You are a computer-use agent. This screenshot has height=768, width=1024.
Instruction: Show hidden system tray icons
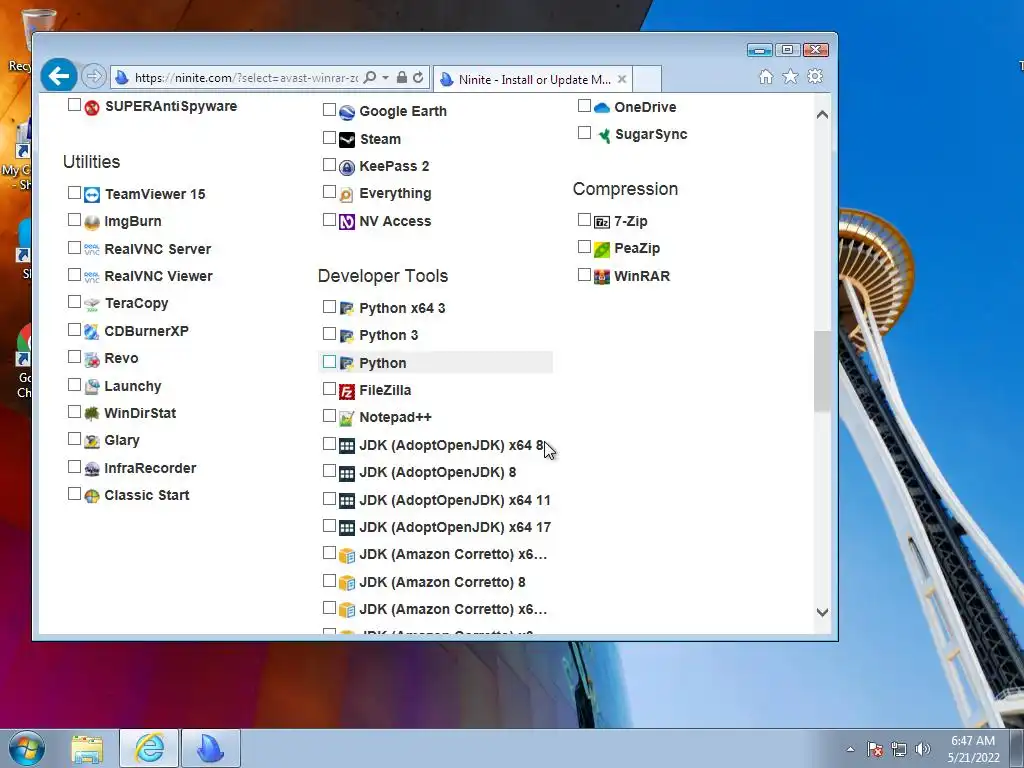[x=850, y=749]
